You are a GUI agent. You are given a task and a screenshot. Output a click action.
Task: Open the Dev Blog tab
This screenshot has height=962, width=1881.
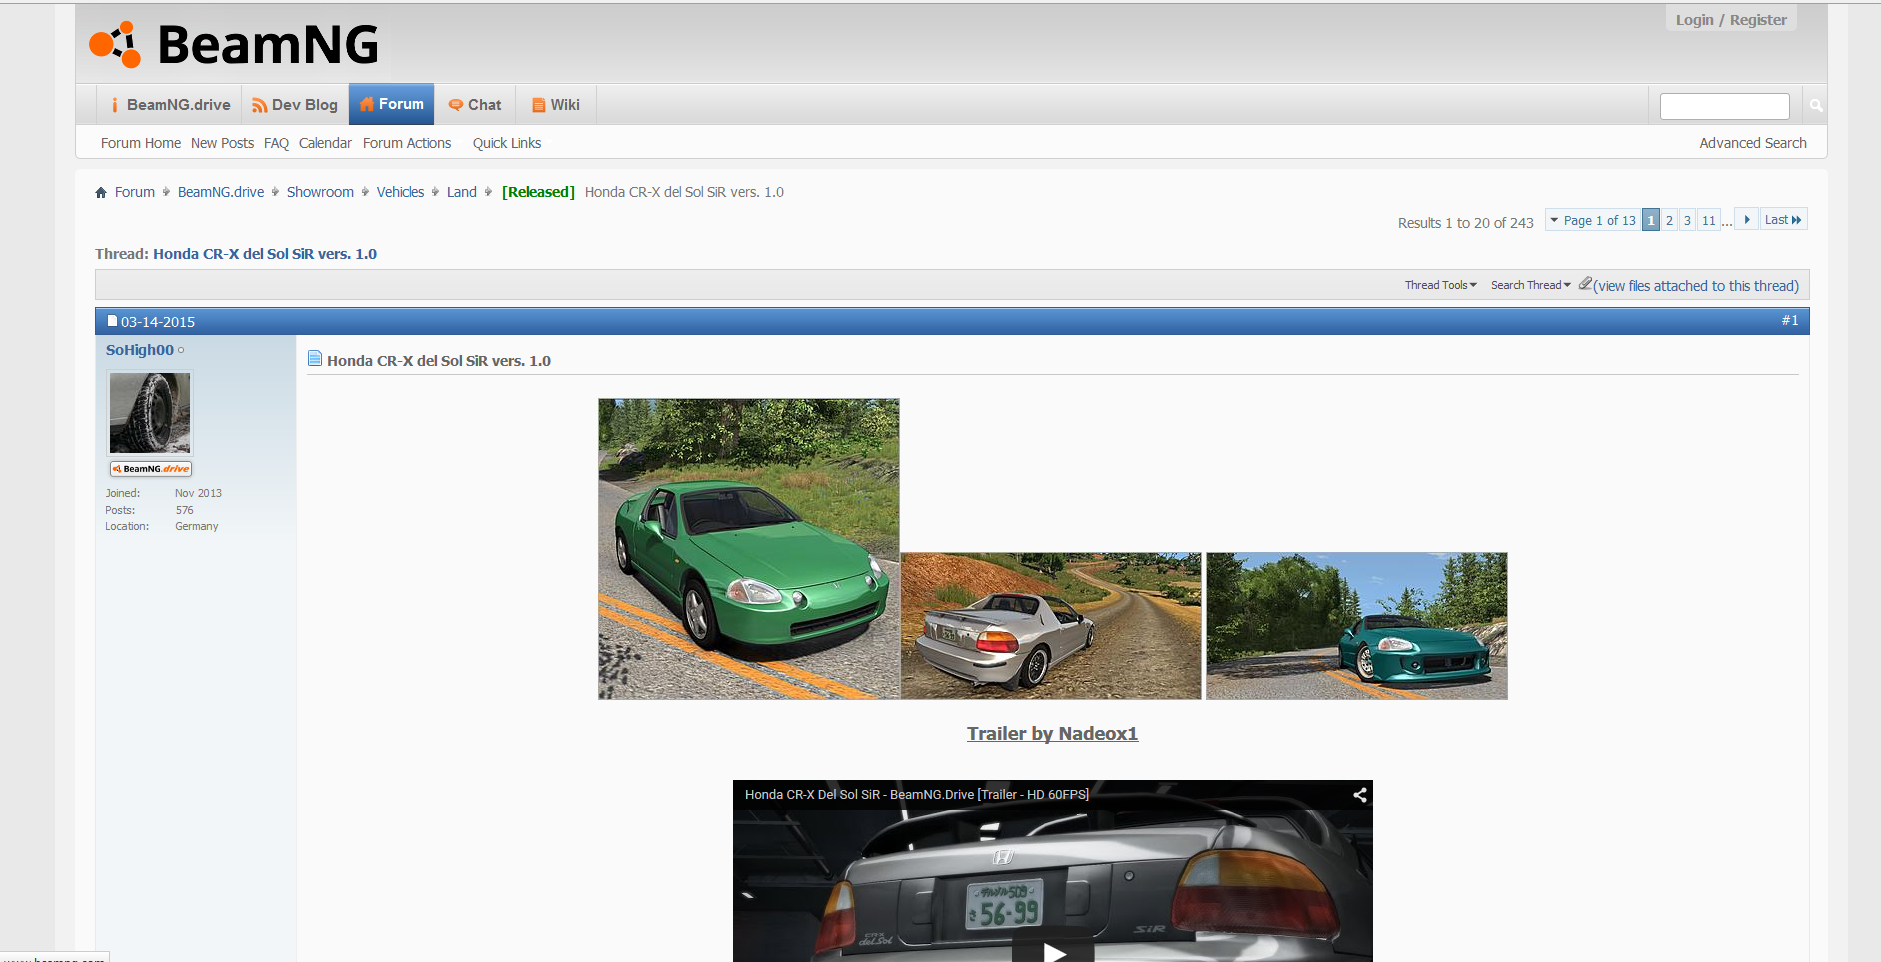coord(295,105)
